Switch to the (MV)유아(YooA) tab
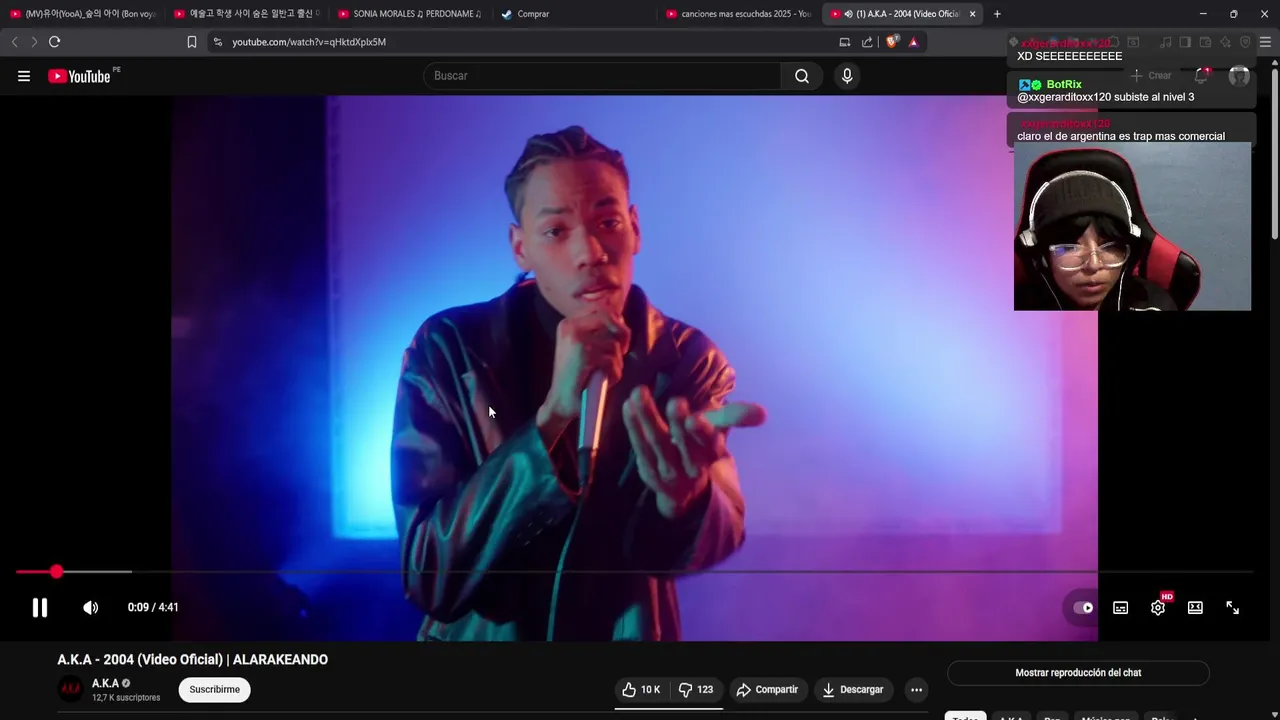1280x720 pixels. pyautogui.click(x=82, y=14)
